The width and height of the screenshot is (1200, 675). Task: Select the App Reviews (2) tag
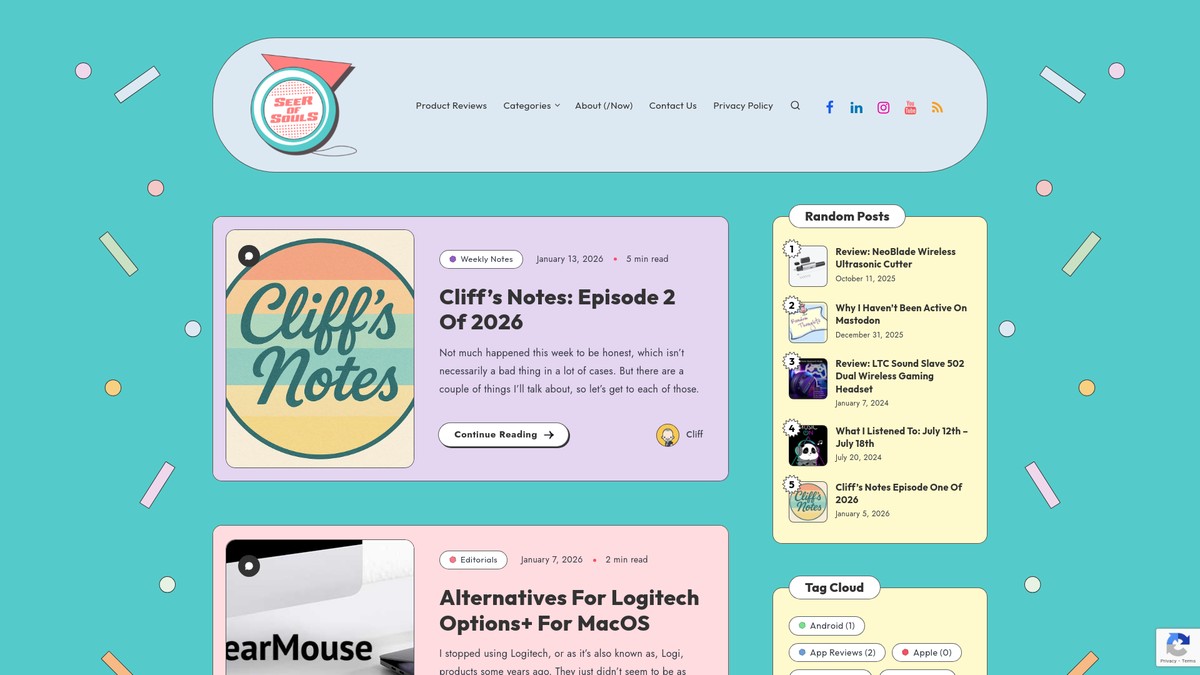[836, 653]
